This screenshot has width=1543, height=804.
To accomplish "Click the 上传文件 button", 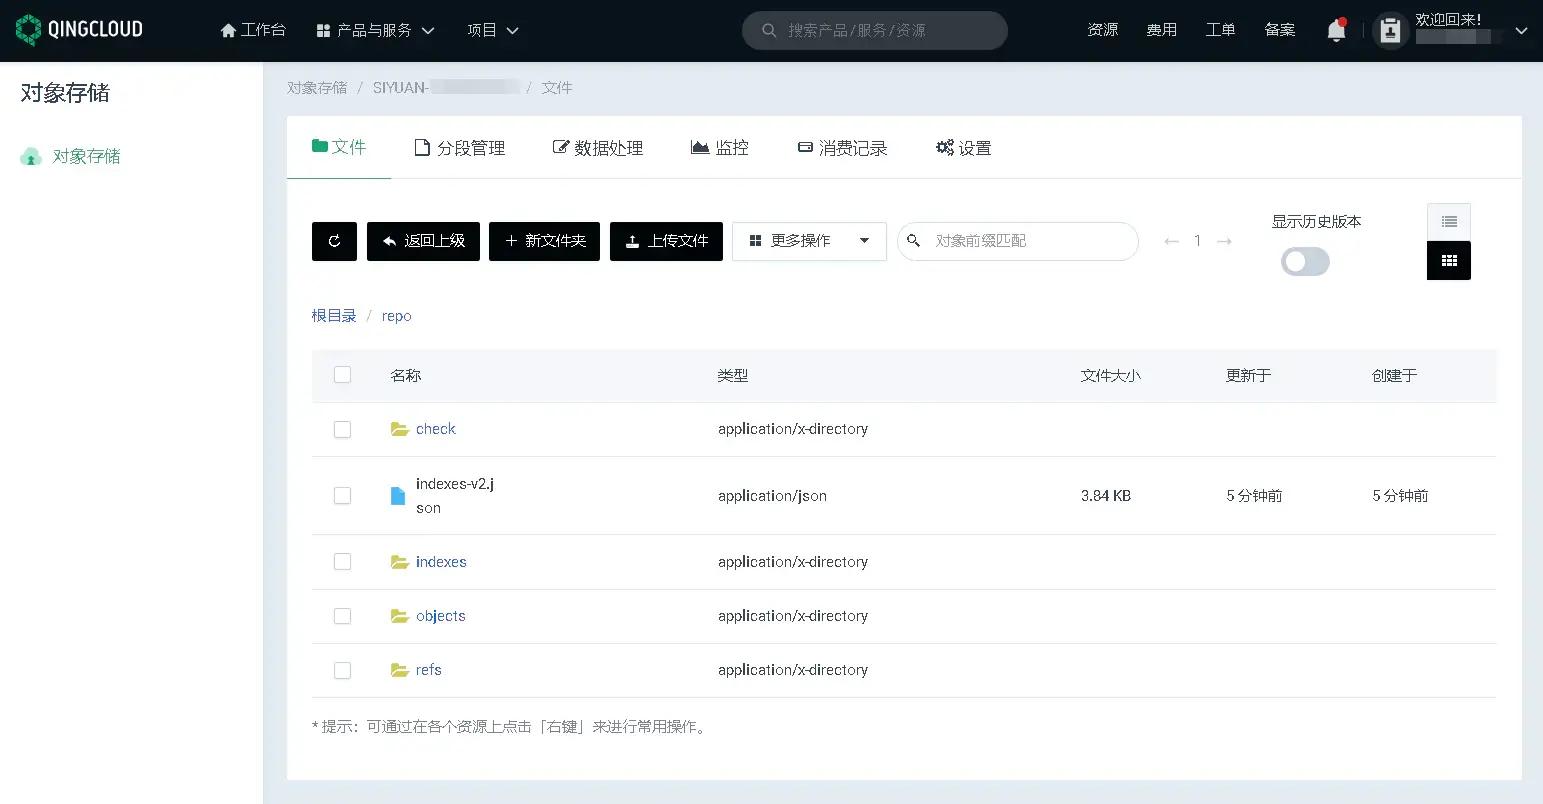I will [665, 241].
